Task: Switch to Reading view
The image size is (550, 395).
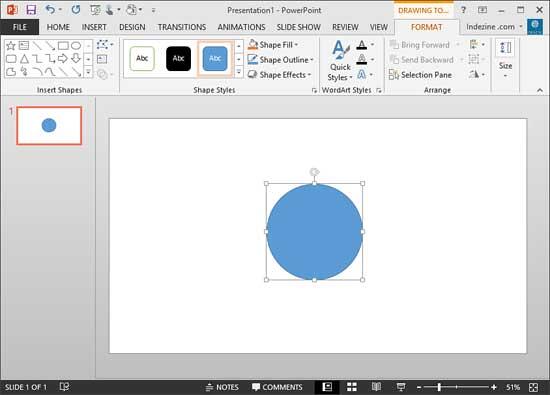Action: point(376,387)
